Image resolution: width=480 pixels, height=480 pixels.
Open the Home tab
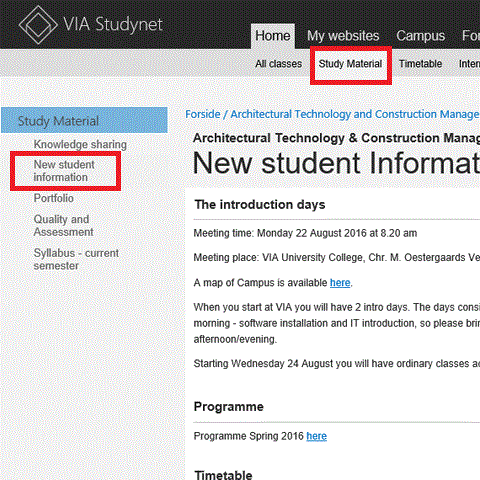[x=273, y=36]
